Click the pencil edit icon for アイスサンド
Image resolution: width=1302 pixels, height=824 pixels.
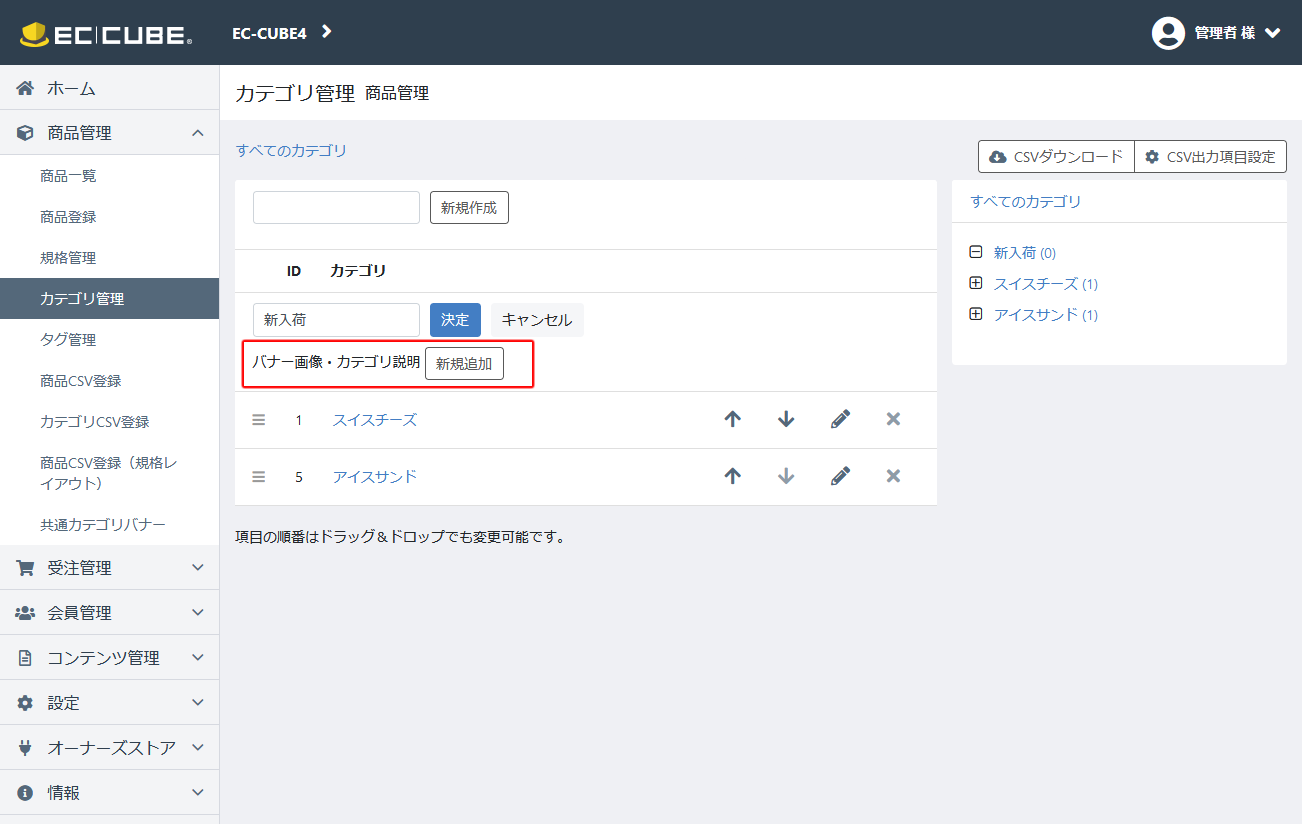coord(840,477)
